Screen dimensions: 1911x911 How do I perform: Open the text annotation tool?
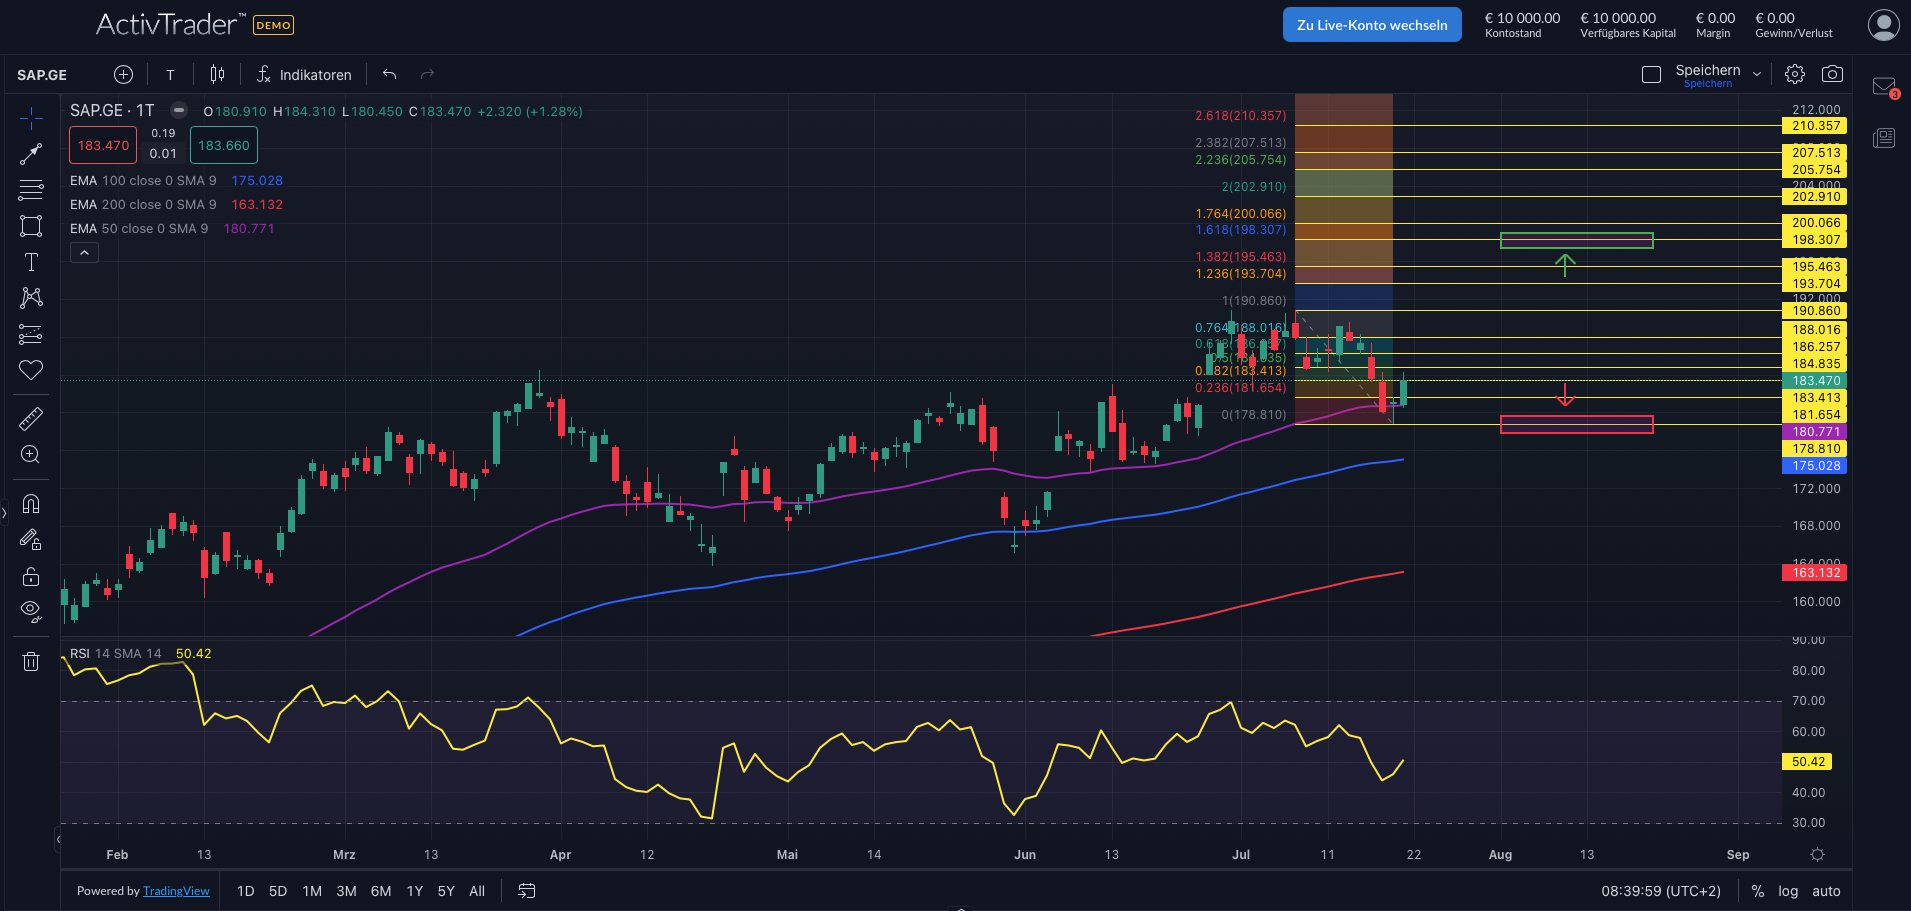tap(31, 262)
